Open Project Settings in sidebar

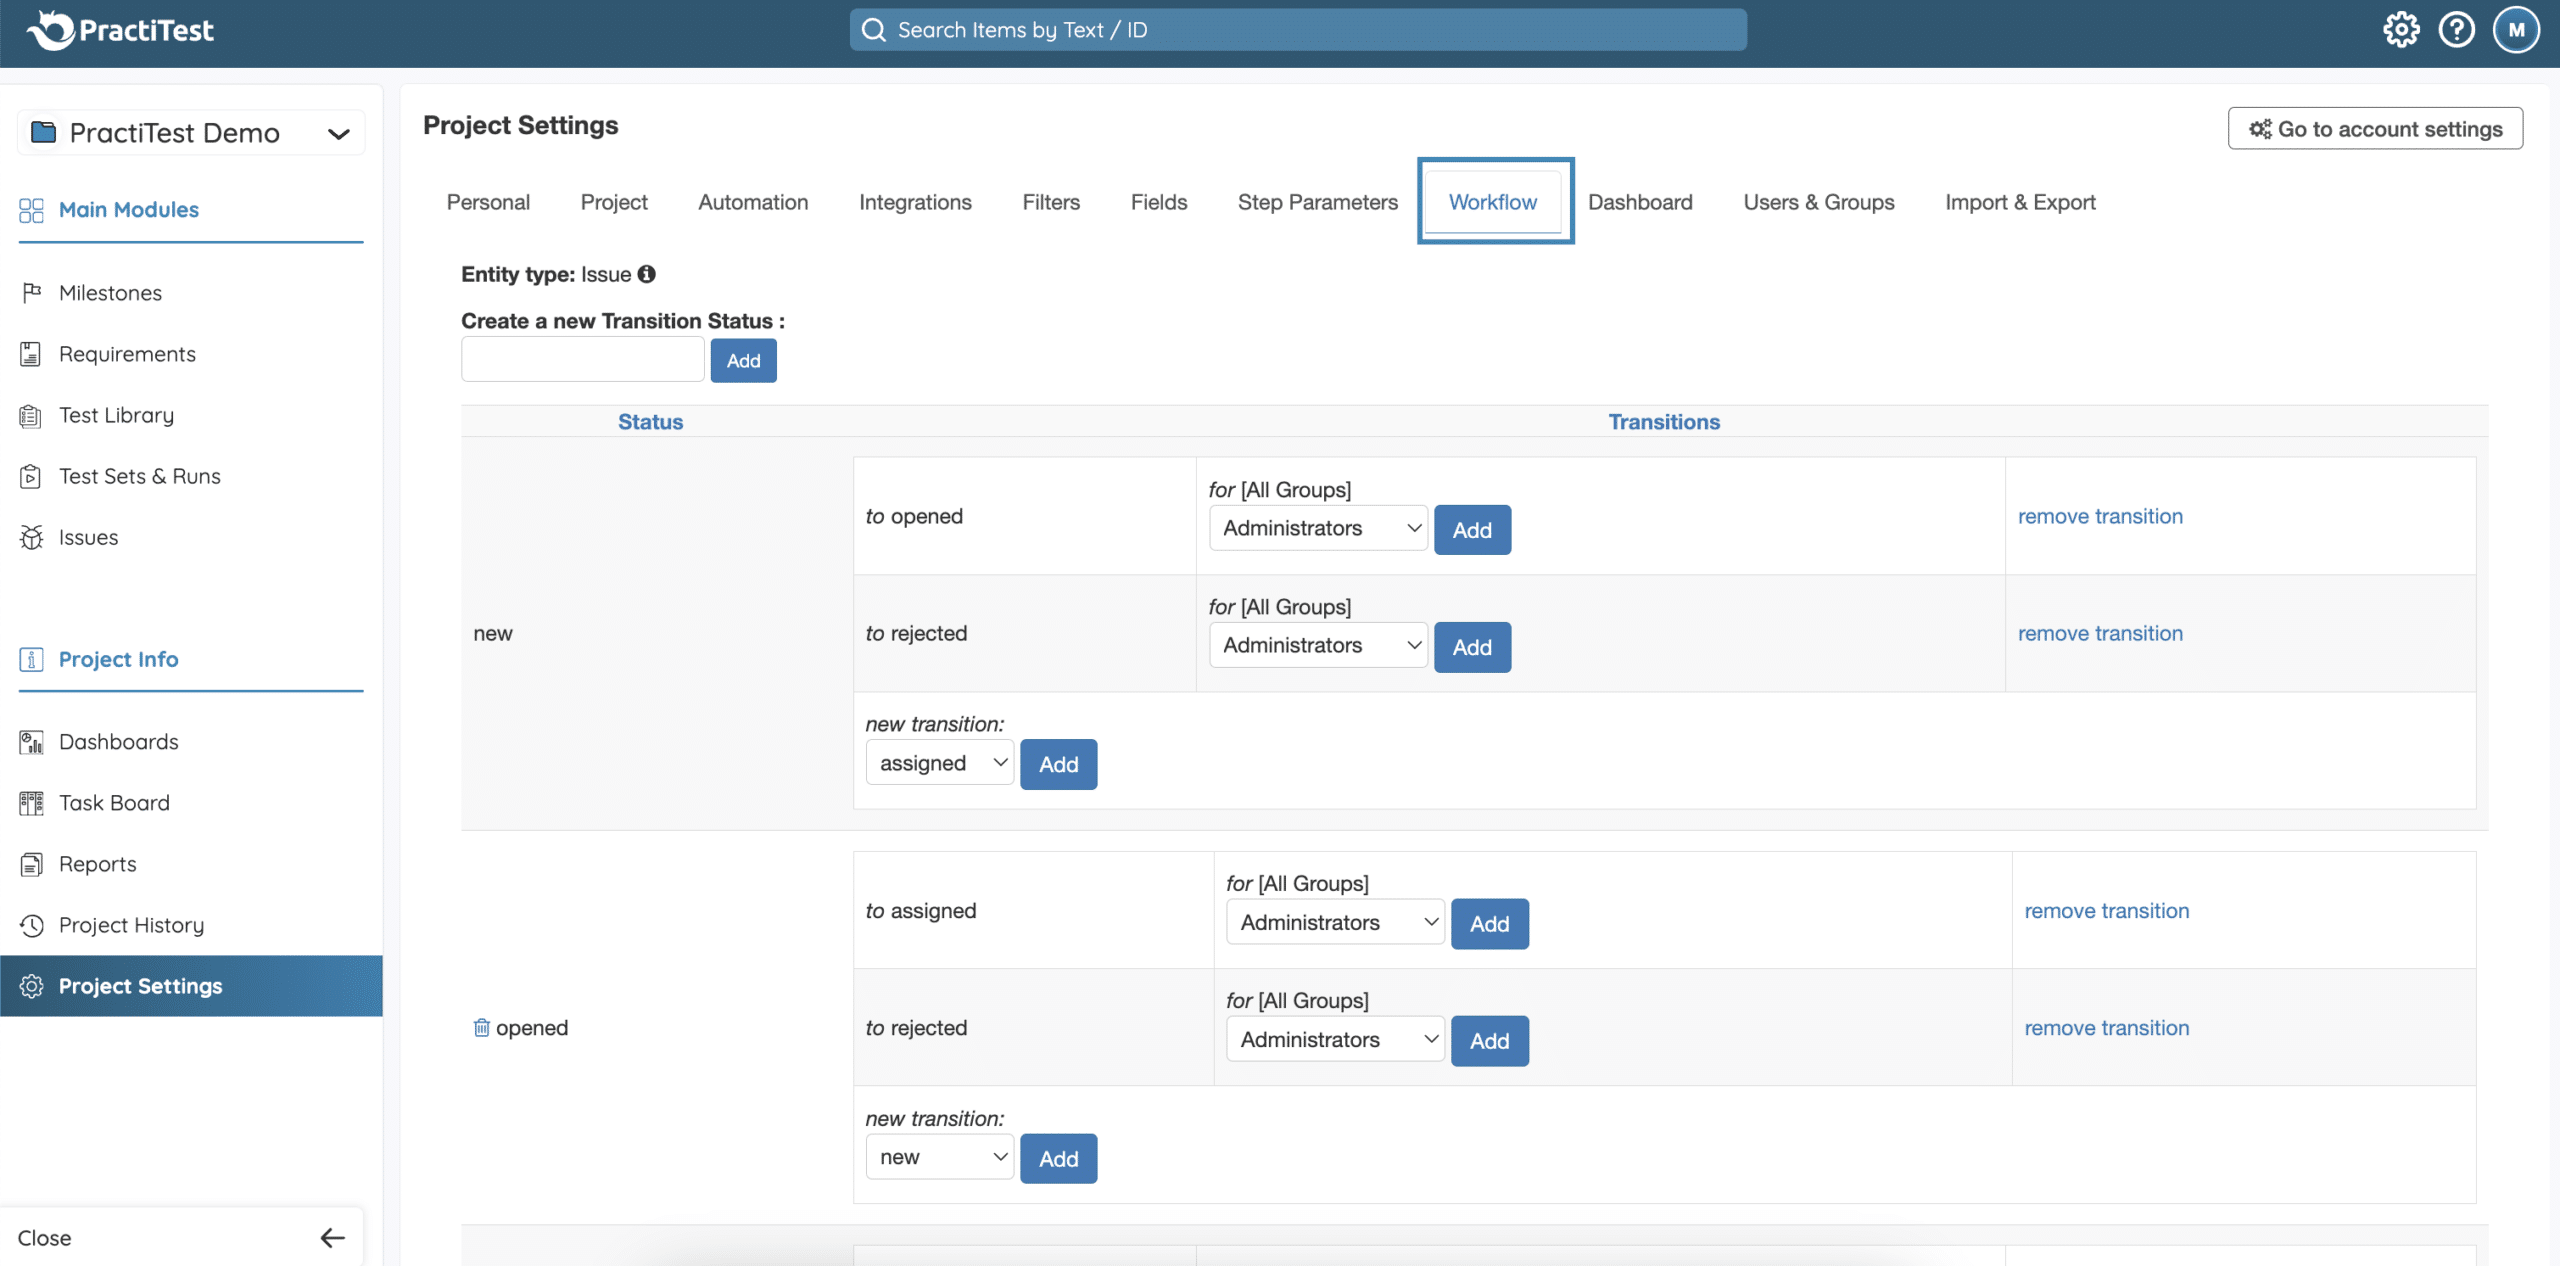point(191,986)
